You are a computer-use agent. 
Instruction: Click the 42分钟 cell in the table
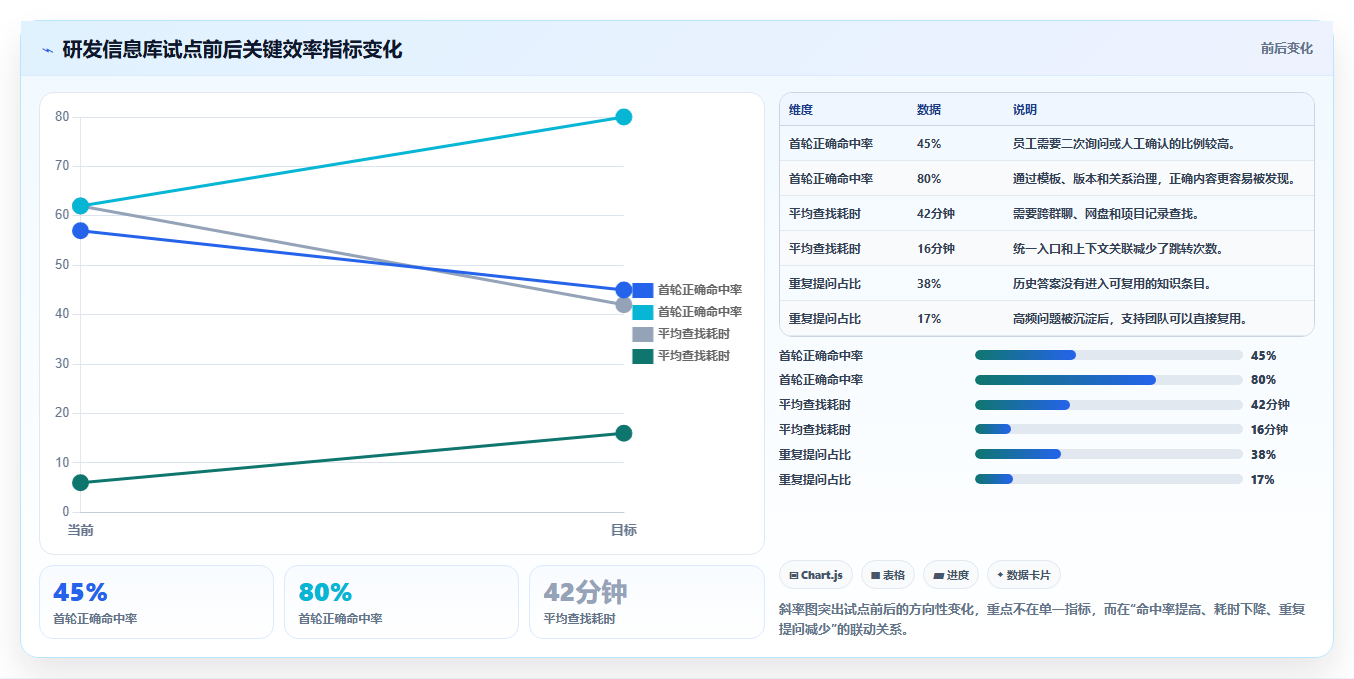point(936,214)
